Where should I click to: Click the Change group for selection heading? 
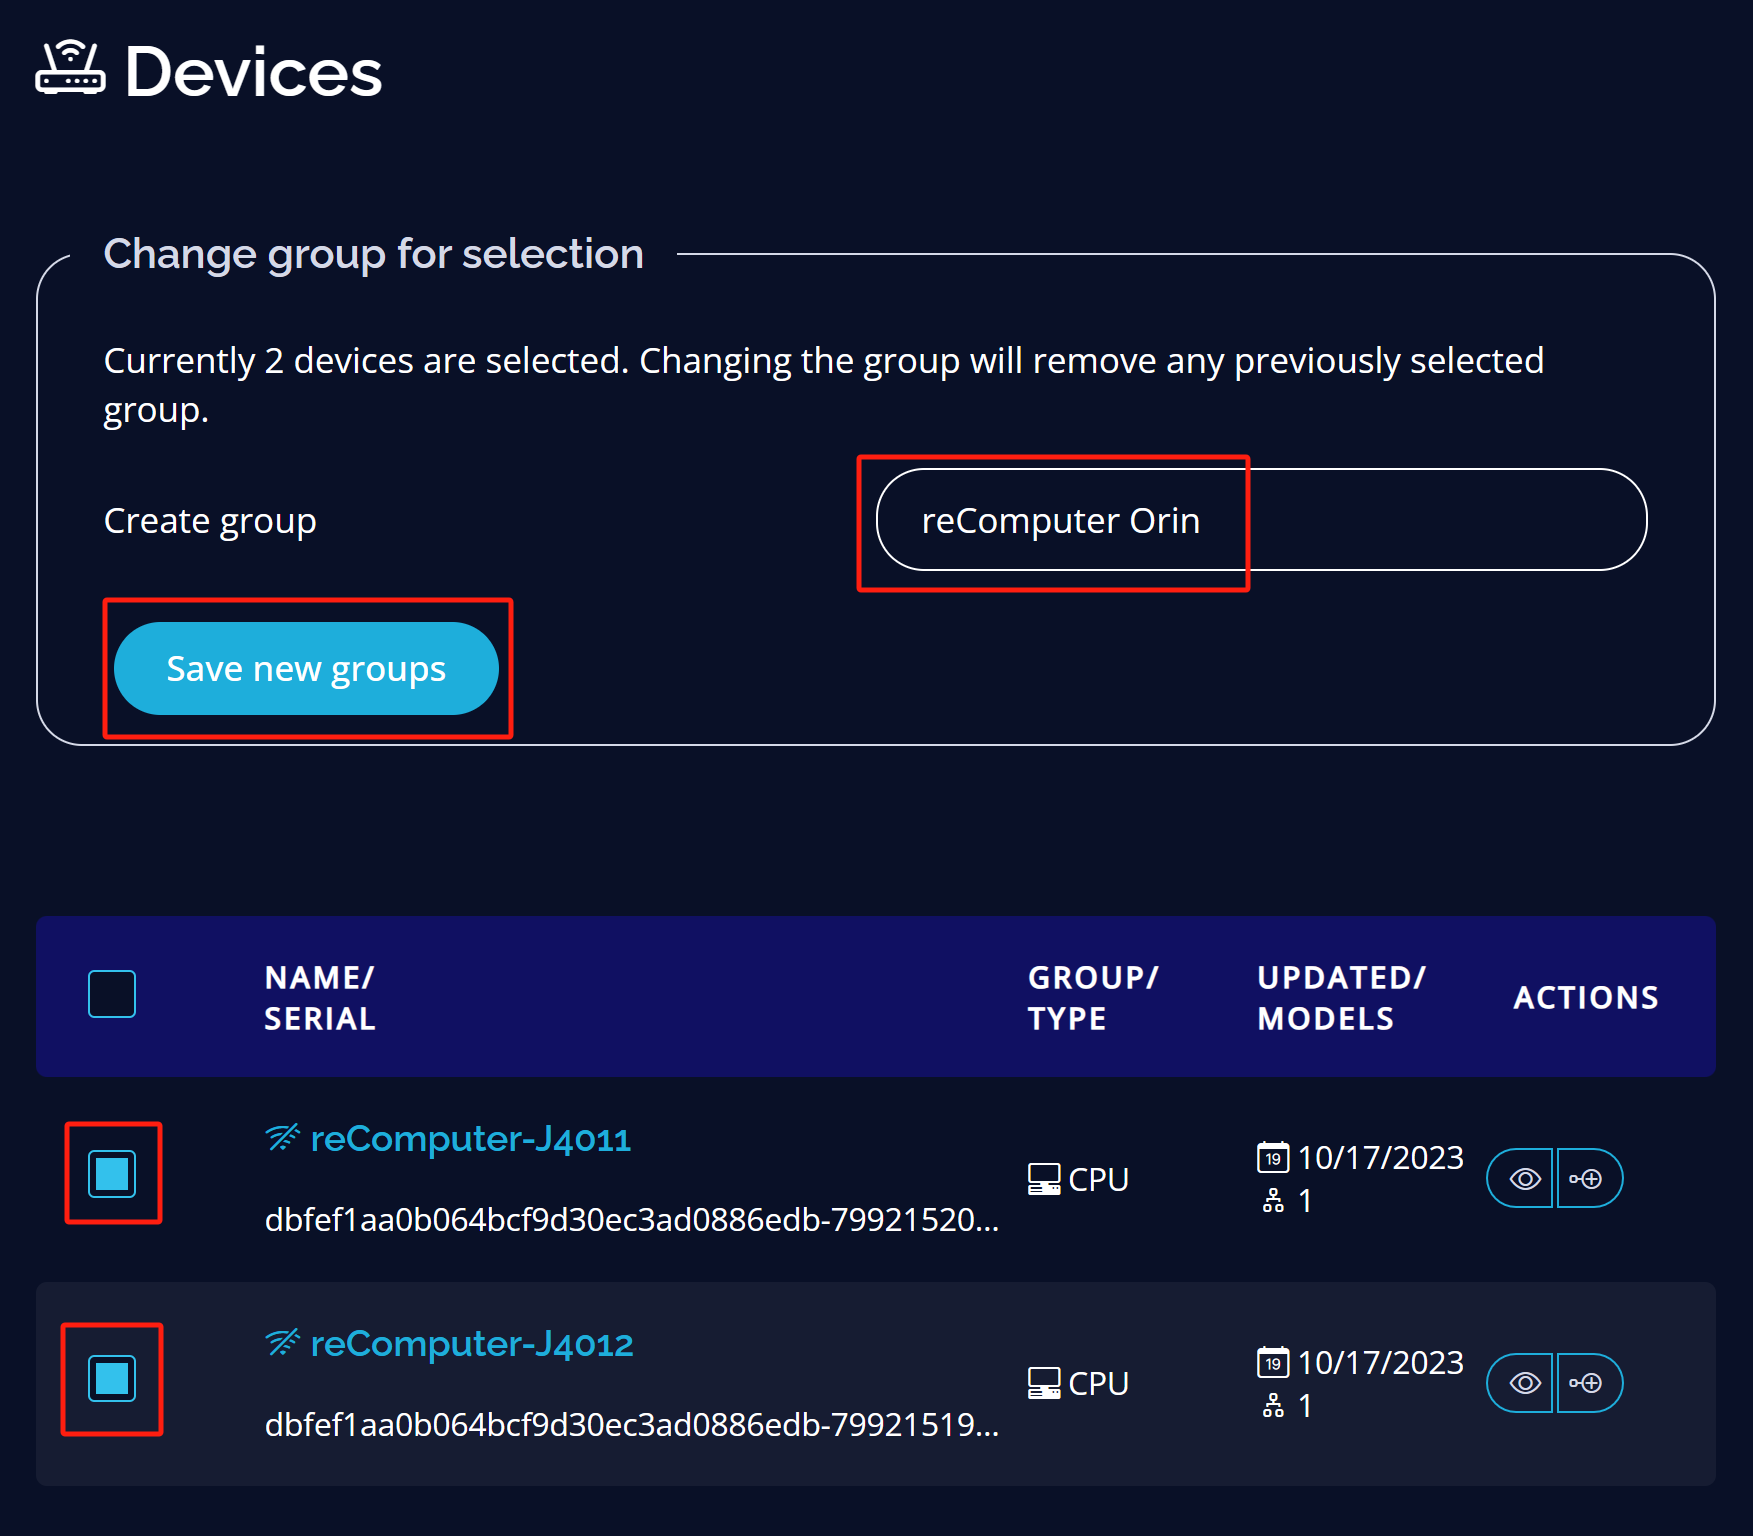[373, 254]
